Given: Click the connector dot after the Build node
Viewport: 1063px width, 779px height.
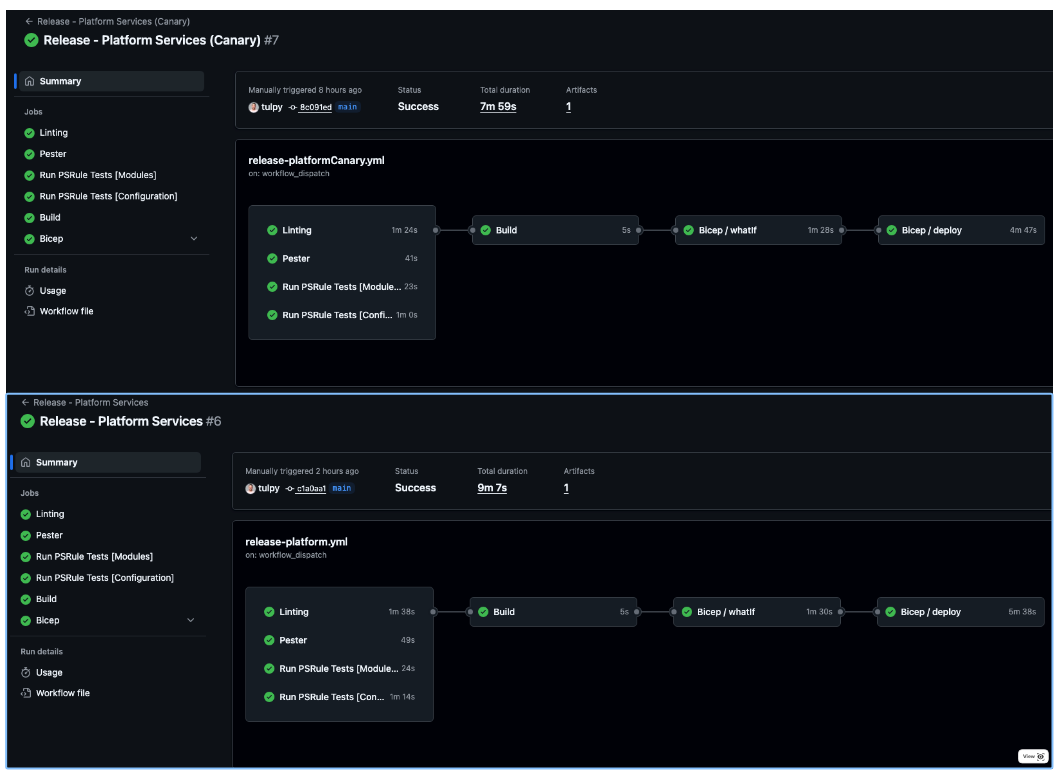Looking at the screenshot, I should click(640, 229).
